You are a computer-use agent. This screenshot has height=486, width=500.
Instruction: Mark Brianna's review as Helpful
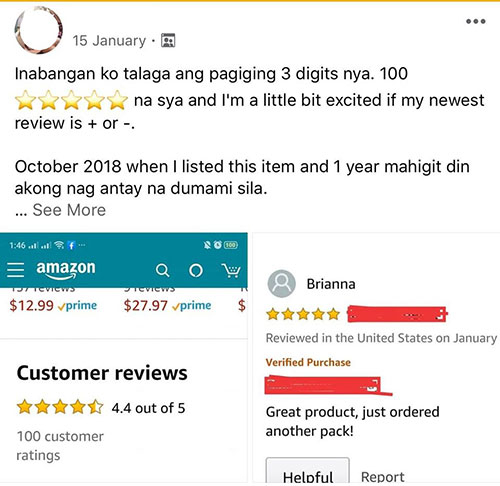coord(308,471)
